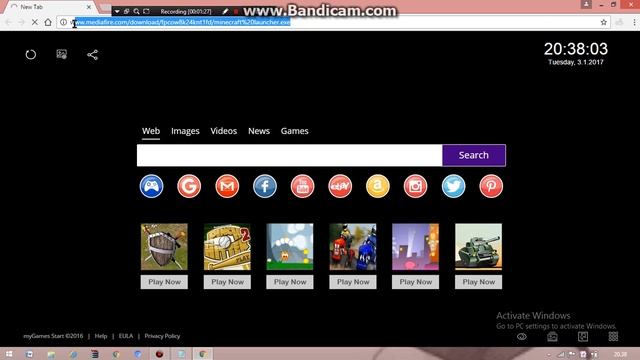Open the Amazon shortcut icon
640x360 pixels.
378,186
